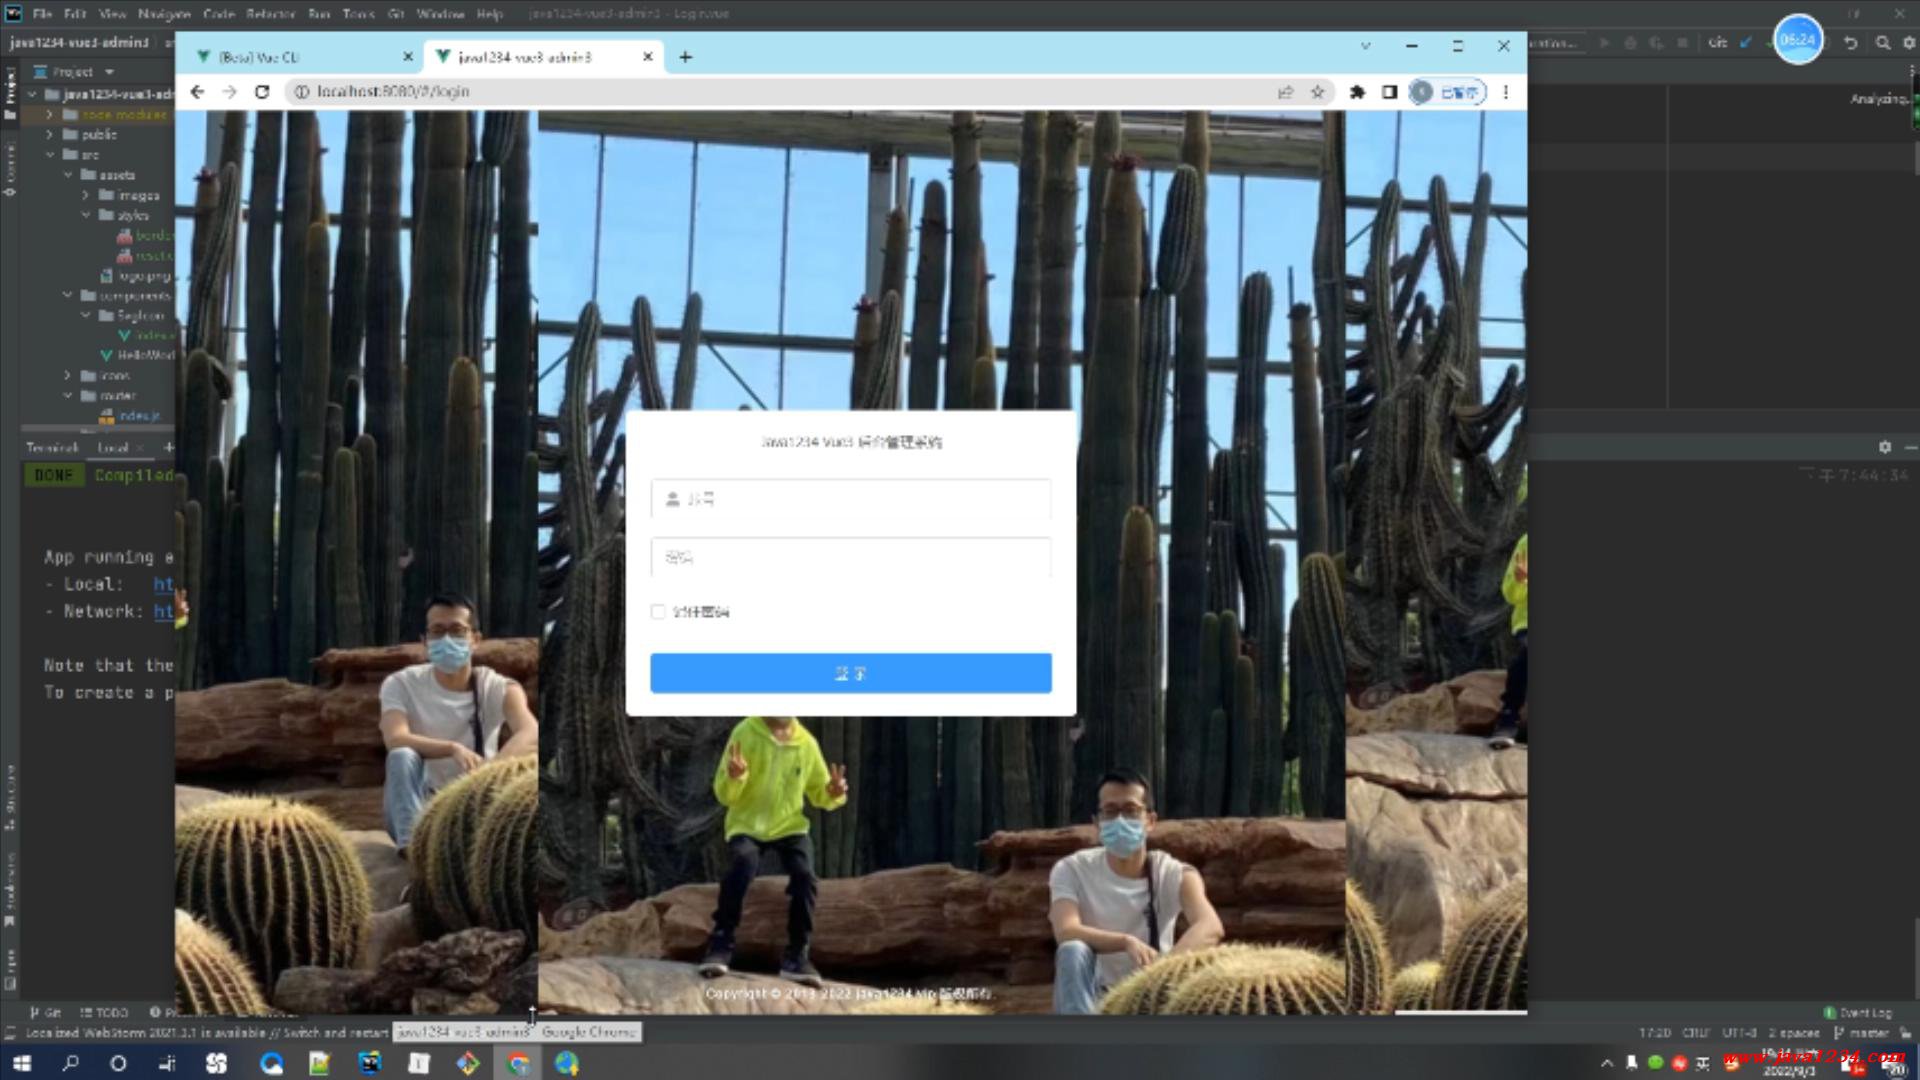The image size is (1920, 1080).
Task: Focus the password input field
Action: point(851,557)
